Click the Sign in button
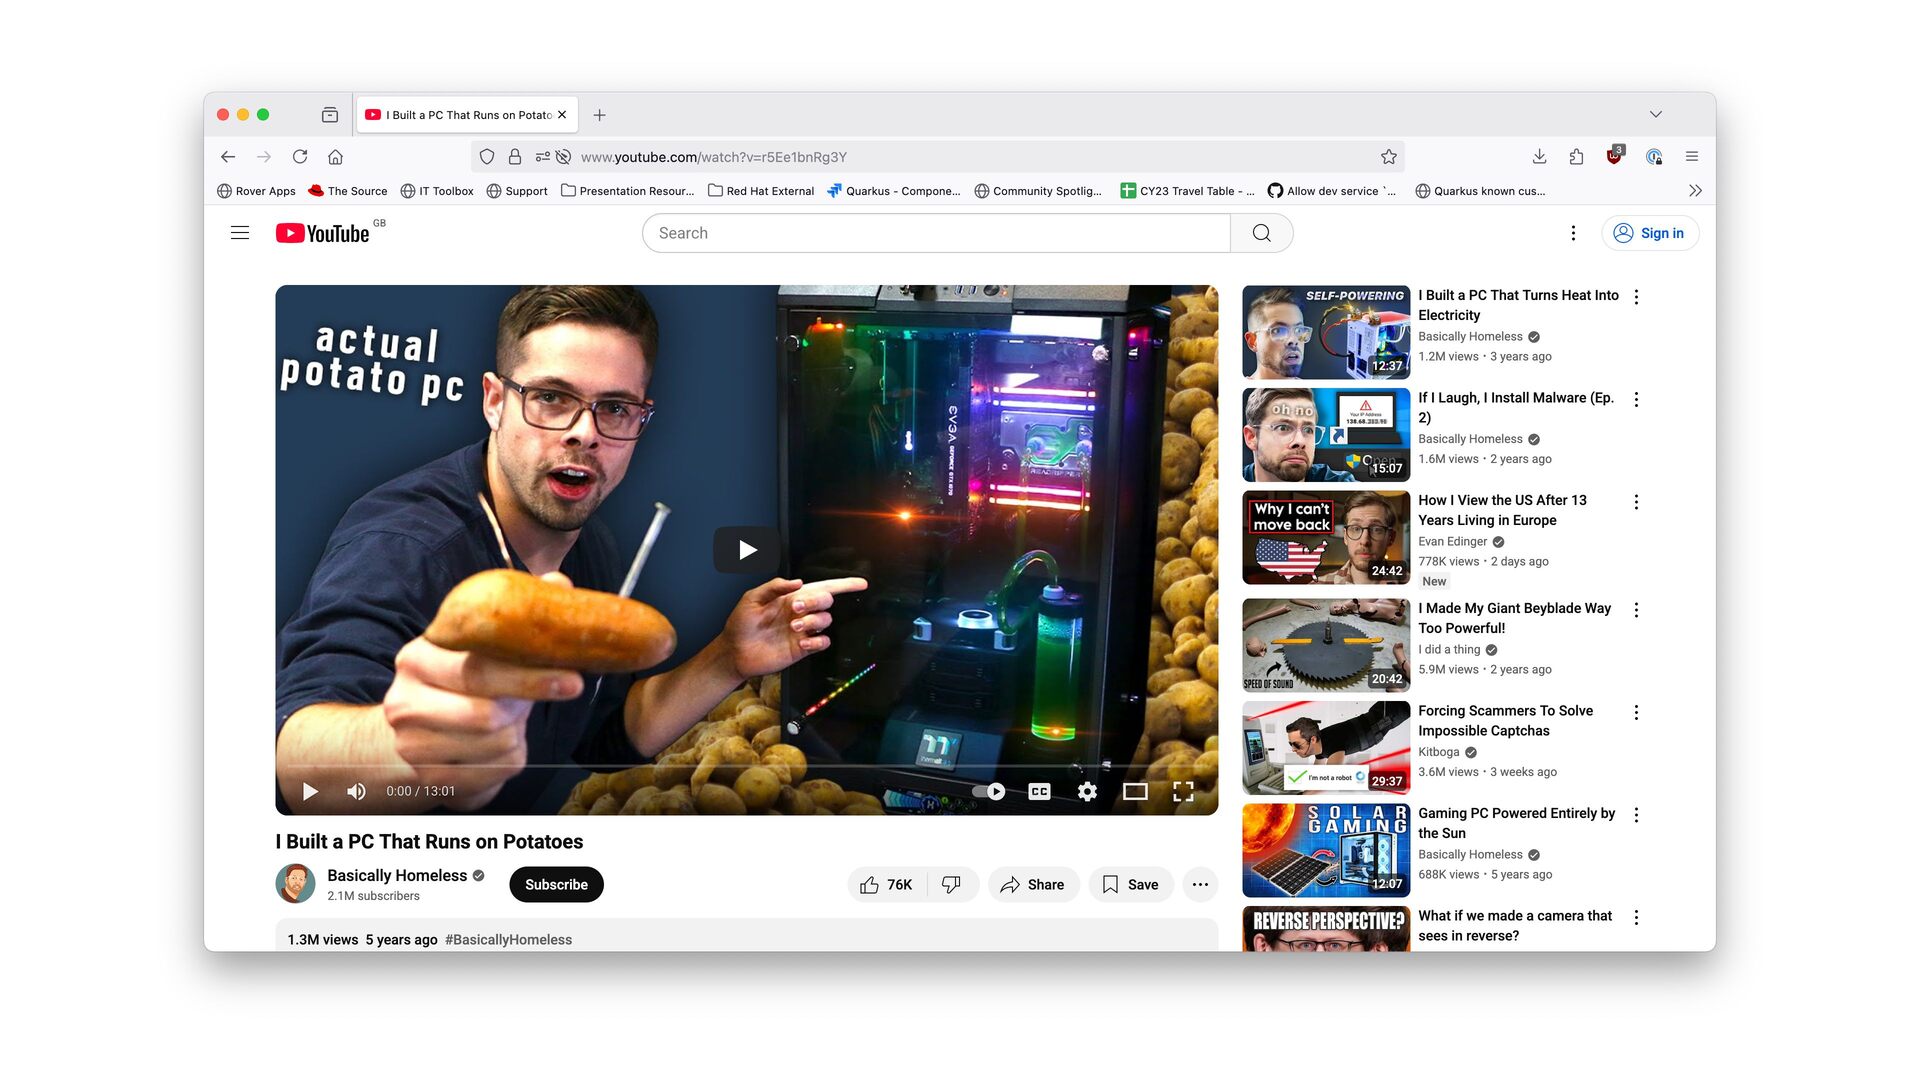This screenshot has height=1080, width=1920. pos(1650,233)
